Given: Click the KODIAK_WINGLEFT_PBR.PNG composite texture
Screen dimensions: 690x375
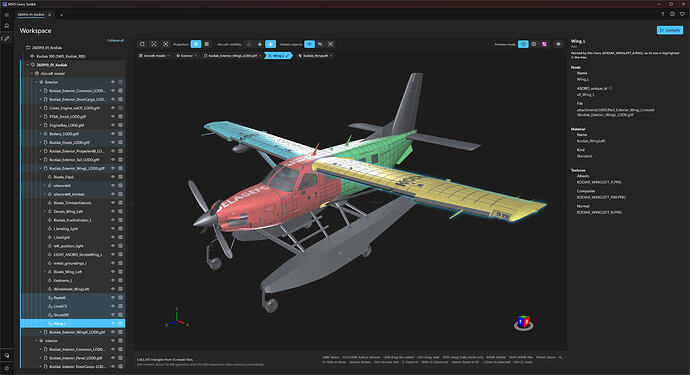Looking at the screenshot, I should pyautogui.click(x=601, y=197).
